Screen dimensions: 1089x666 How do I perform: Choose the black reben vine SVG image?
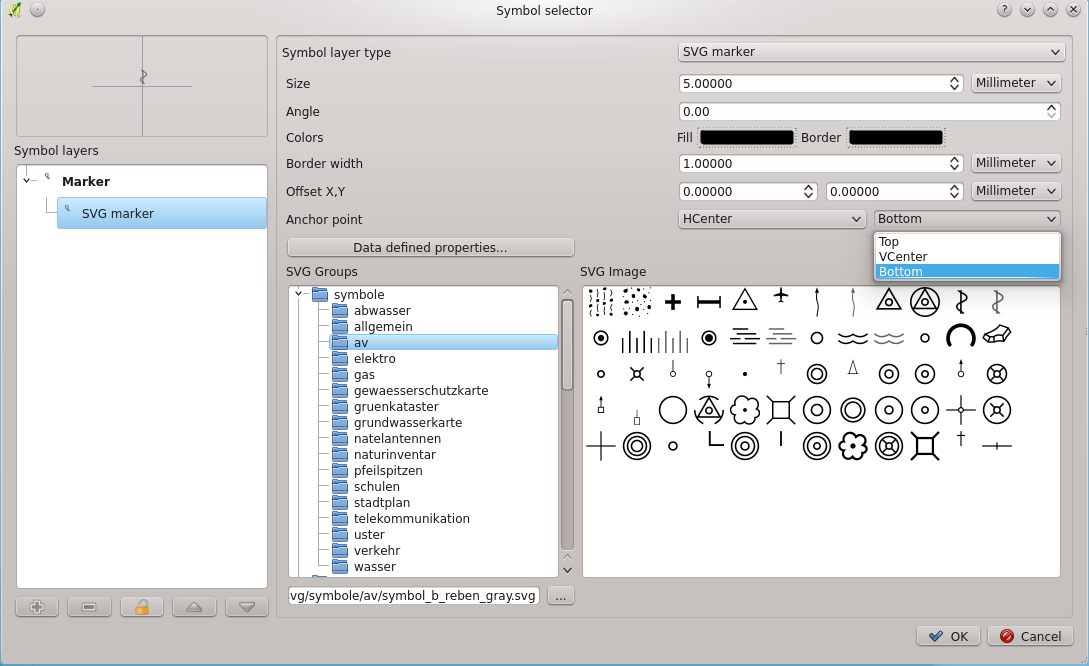click(961, 302)
